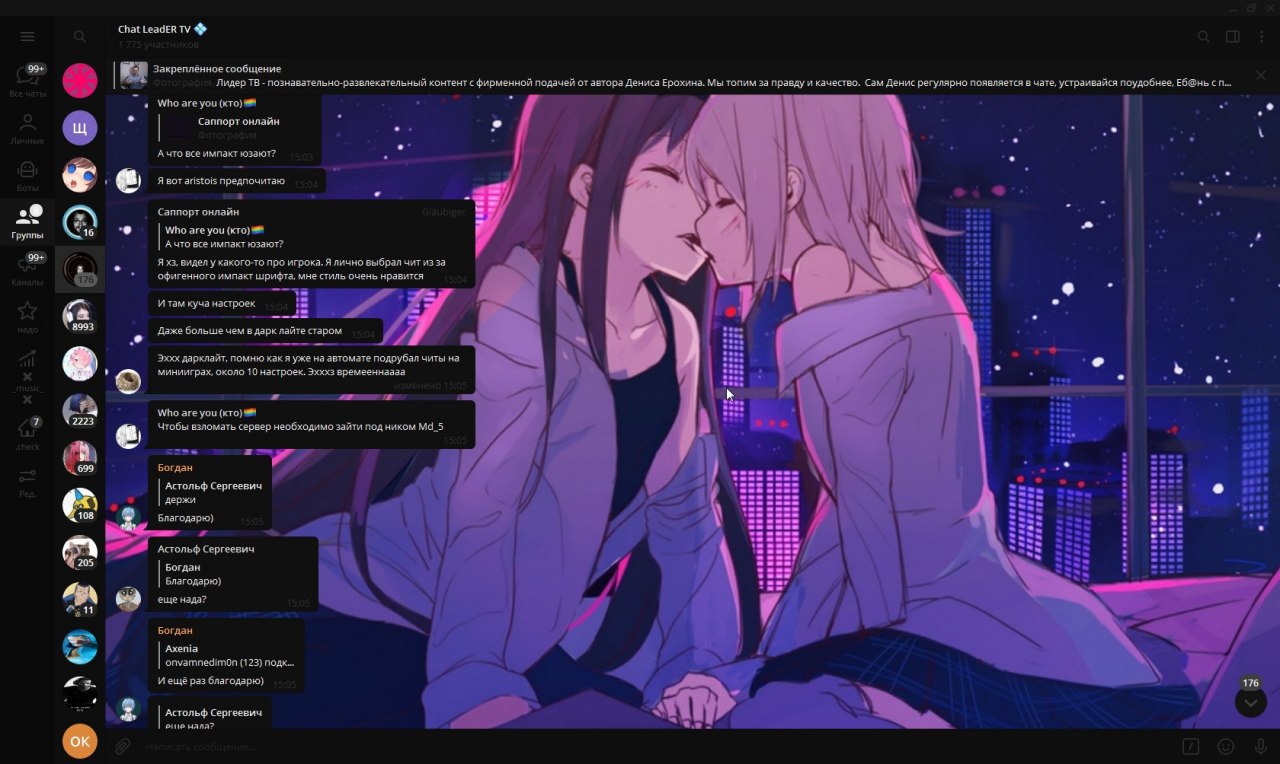The height and width of the screenshot is (764, 1280).
Task: Click the avatar beside 'еще нада?' message
Action: pos(128,598)
